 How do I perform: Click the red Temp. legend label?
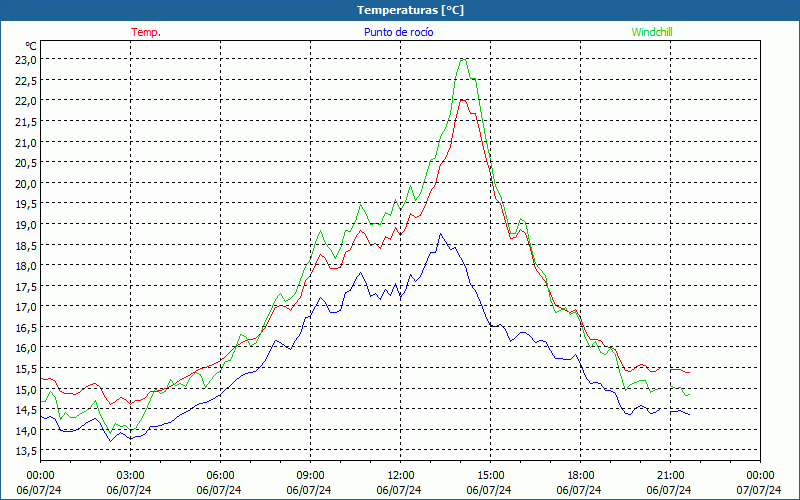click(146, 32)
